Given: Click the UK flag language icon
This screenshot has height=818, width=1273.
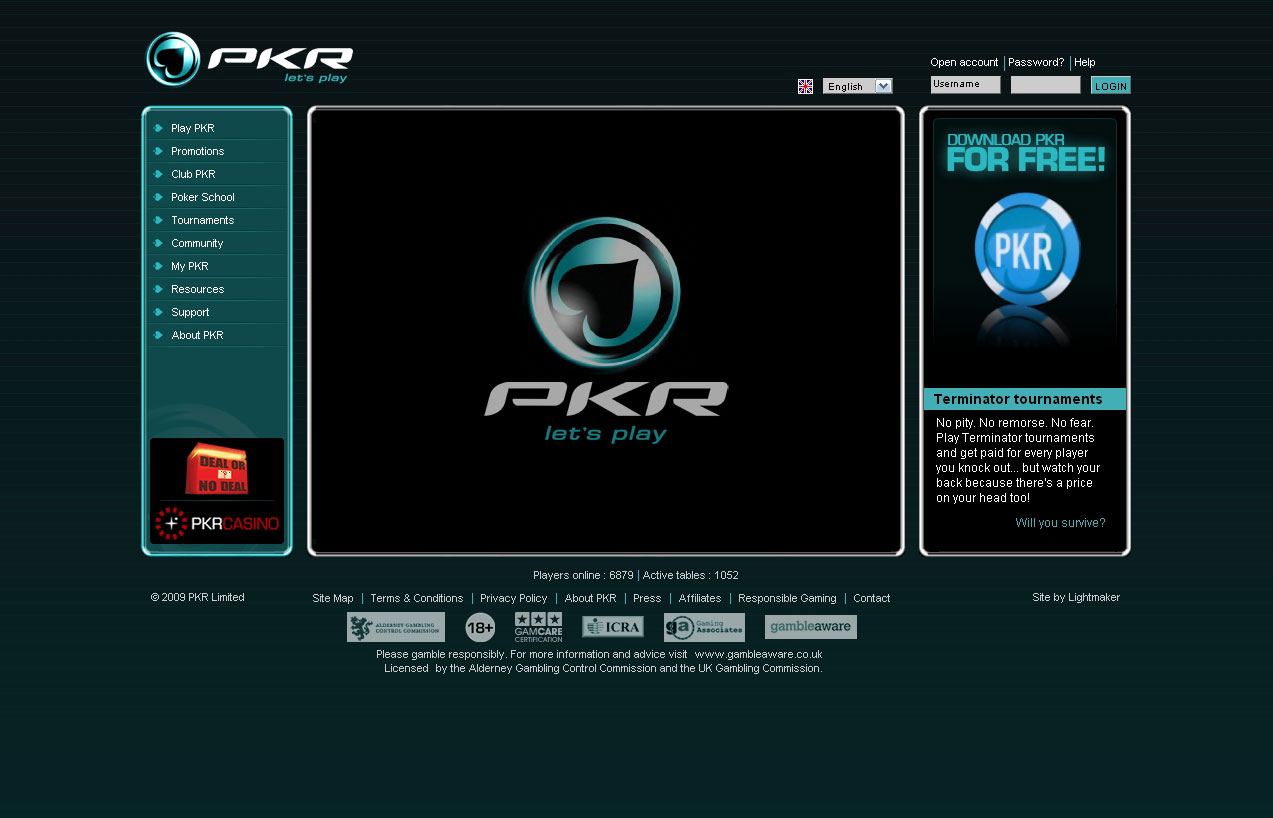Looking at the screenshot, I should [805, 86].
